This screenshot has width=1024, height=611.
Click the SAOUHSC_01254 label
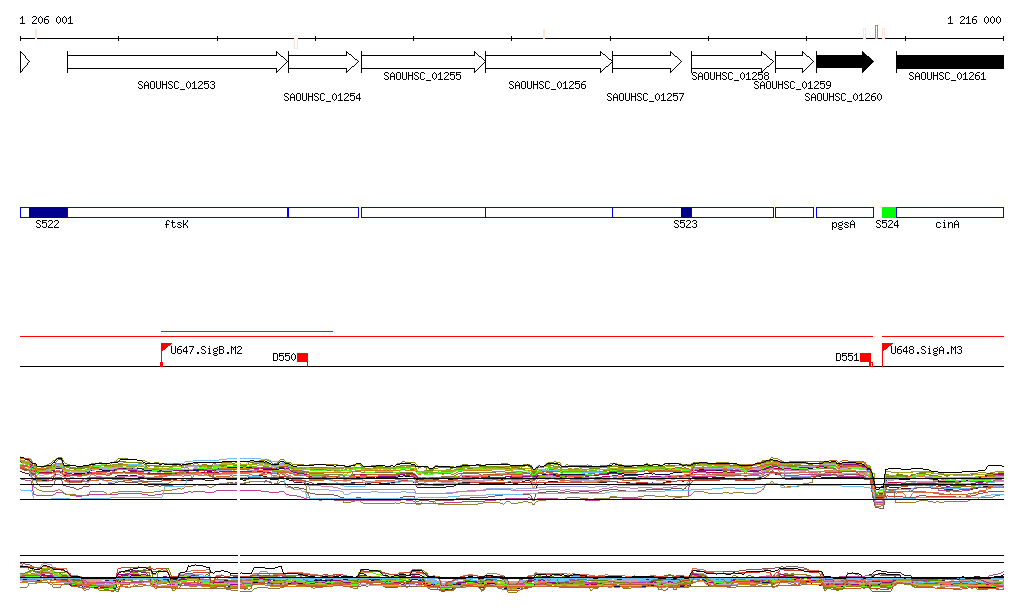click(x=322, y=97)
